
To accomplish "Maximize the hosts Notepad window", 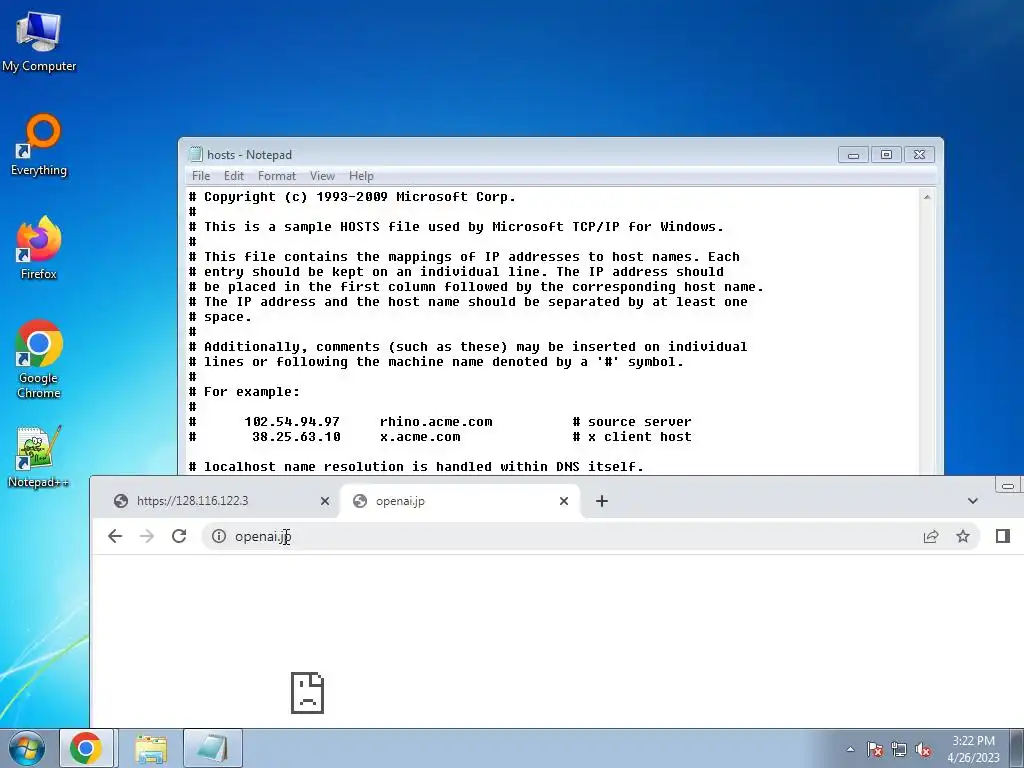I will 886,155.
